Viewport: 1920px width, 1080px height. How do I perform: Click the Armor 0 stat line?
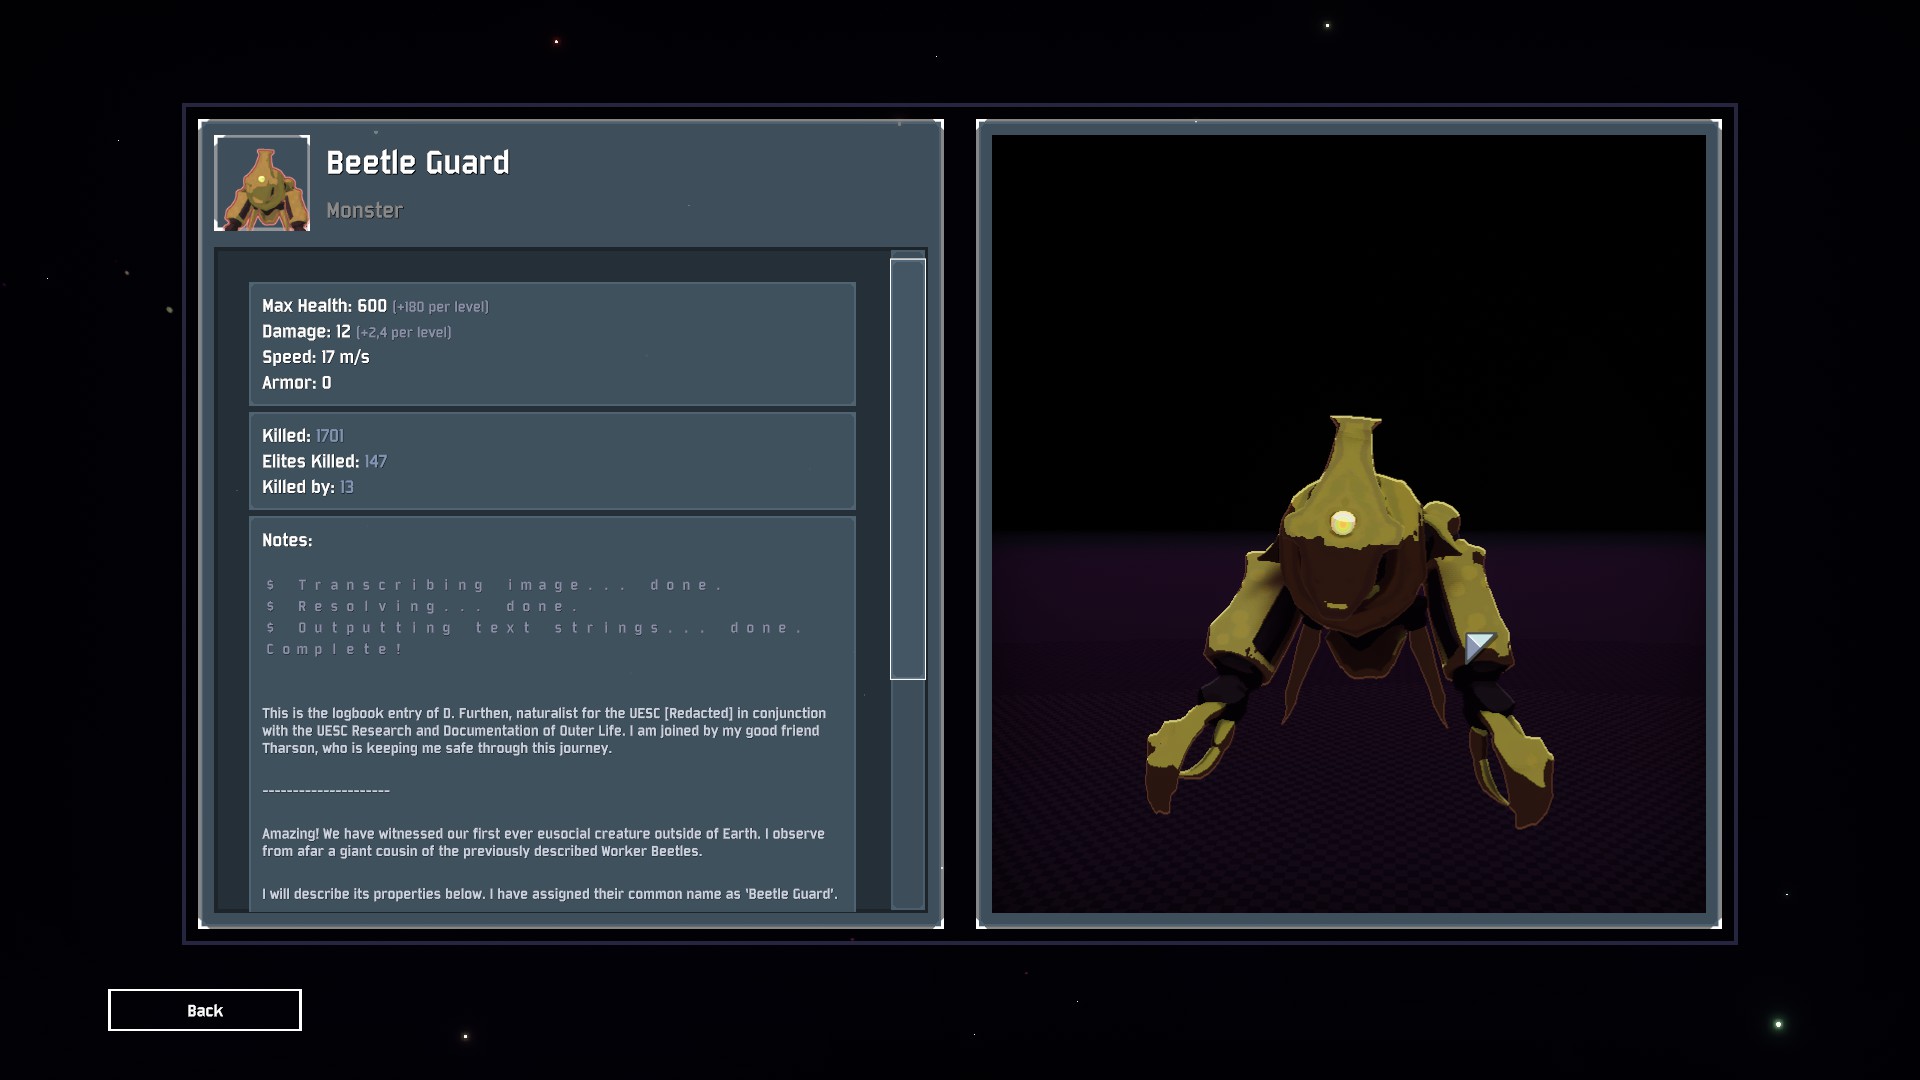296,383
